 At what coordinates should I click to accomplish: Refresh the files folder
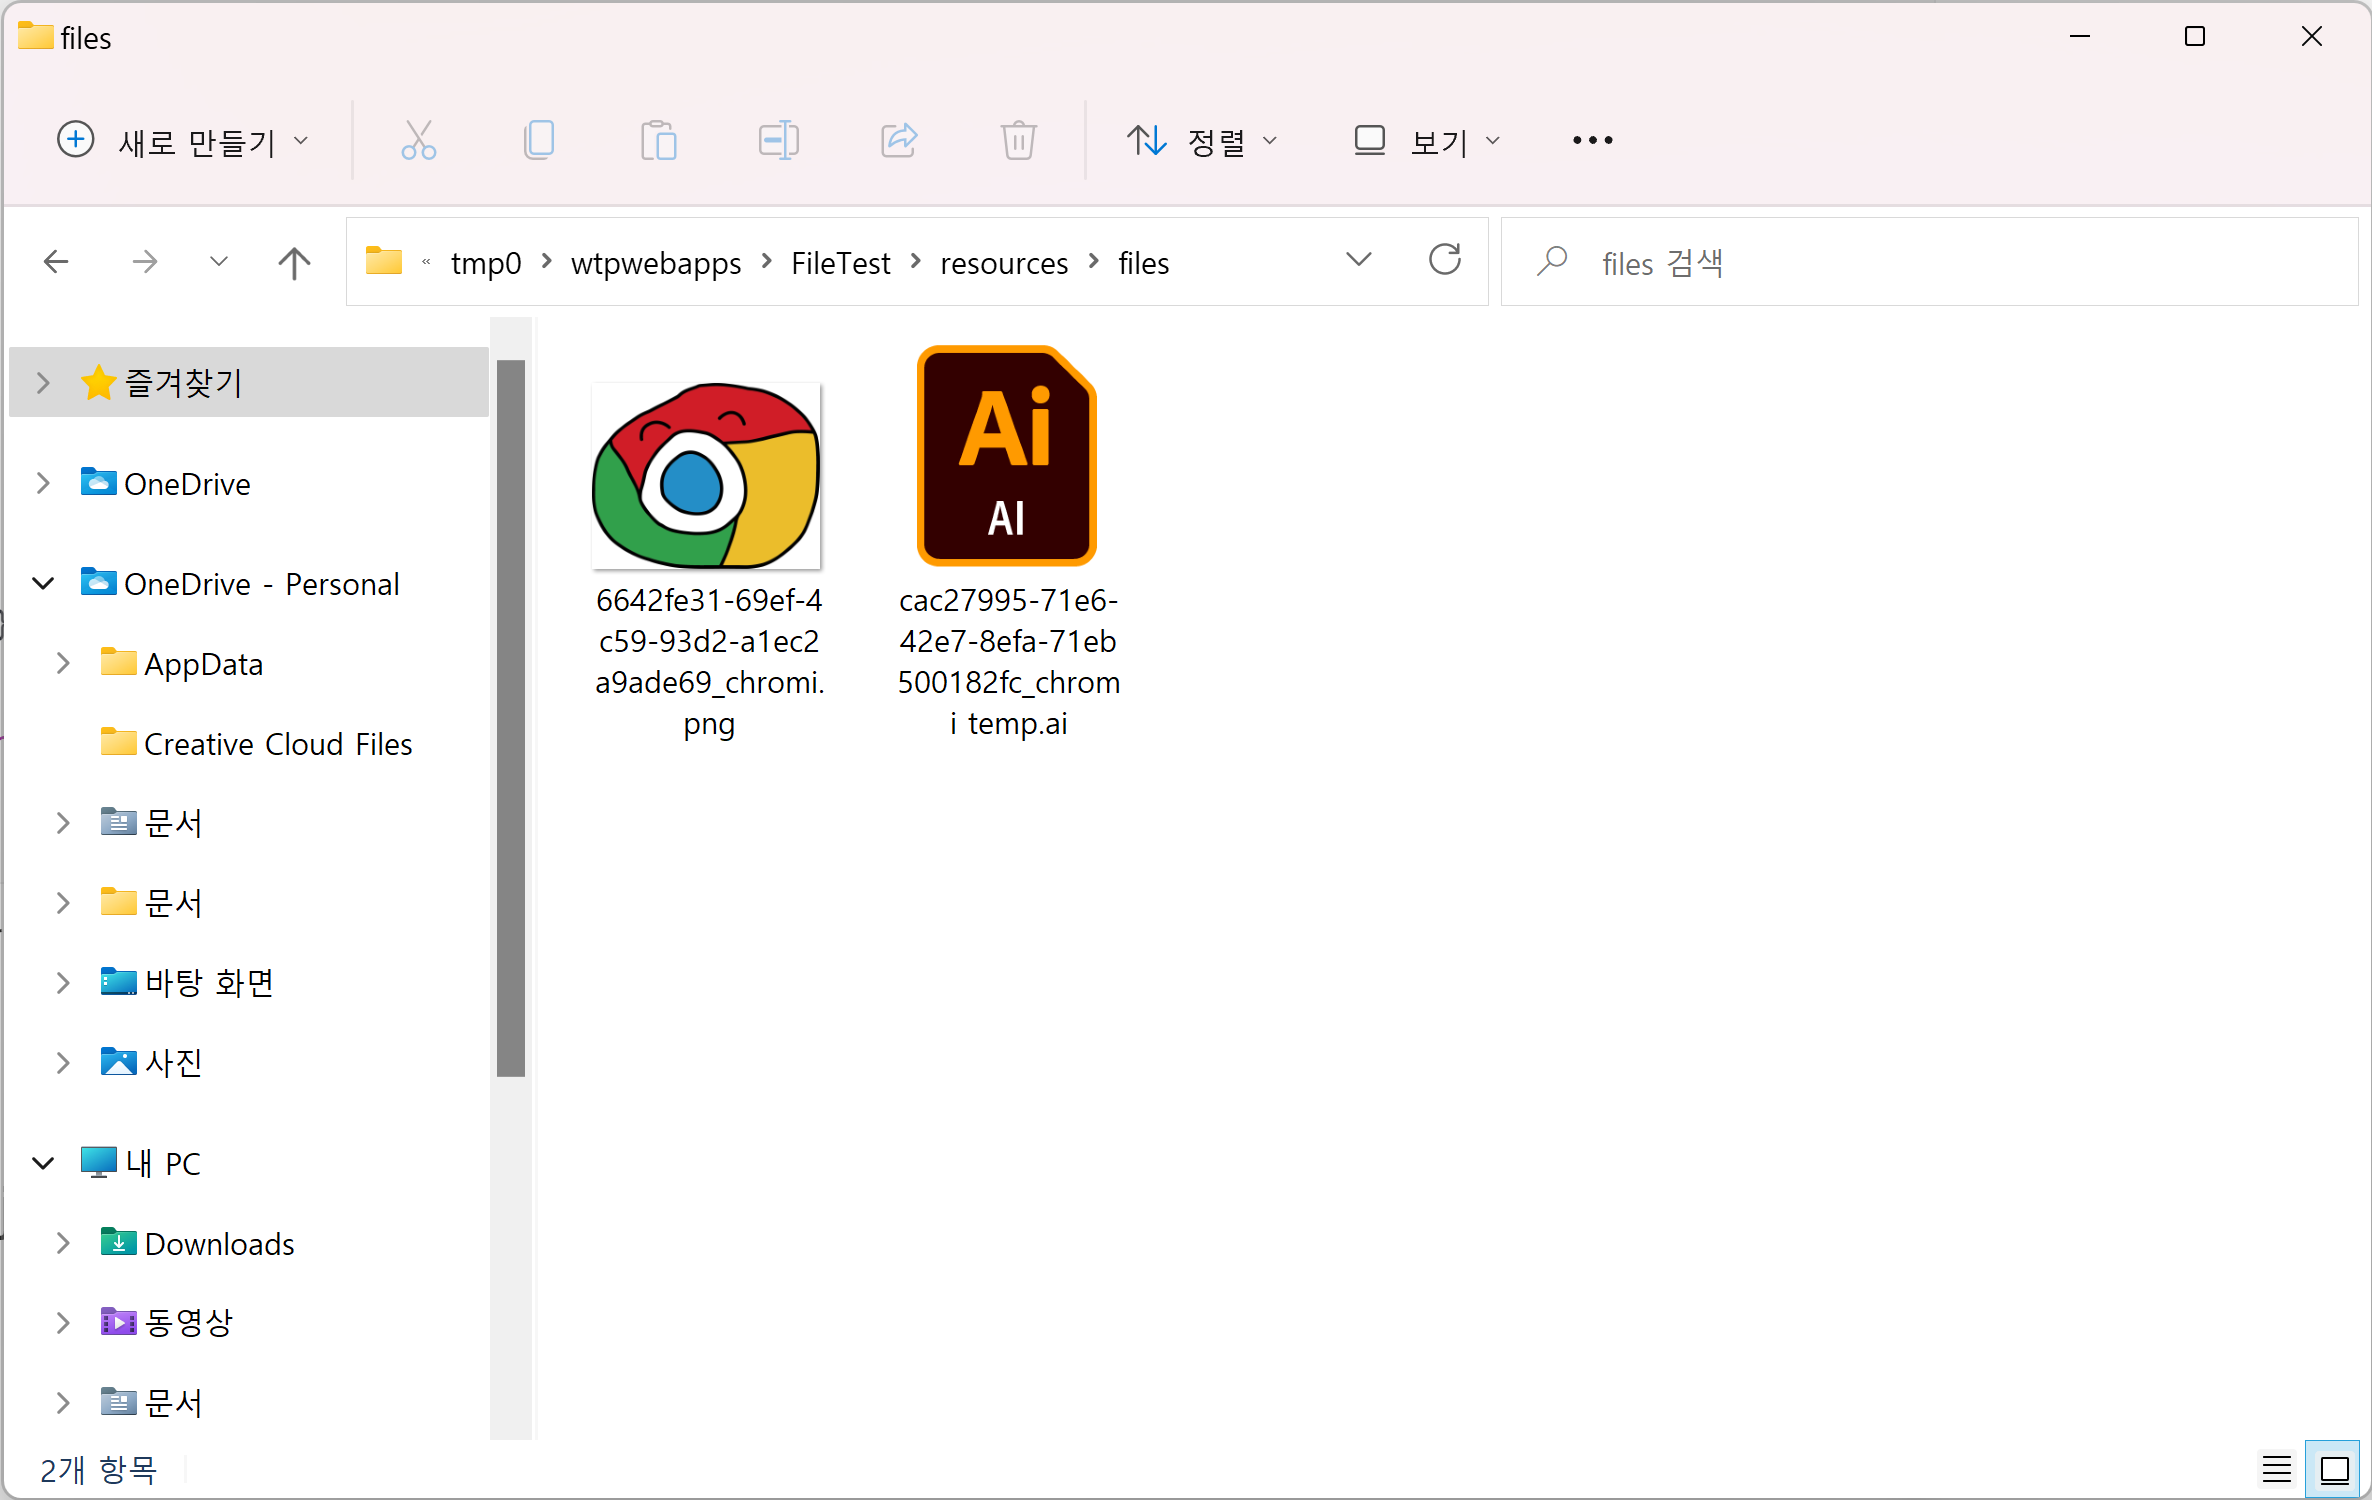click(x=1444, y=260)
